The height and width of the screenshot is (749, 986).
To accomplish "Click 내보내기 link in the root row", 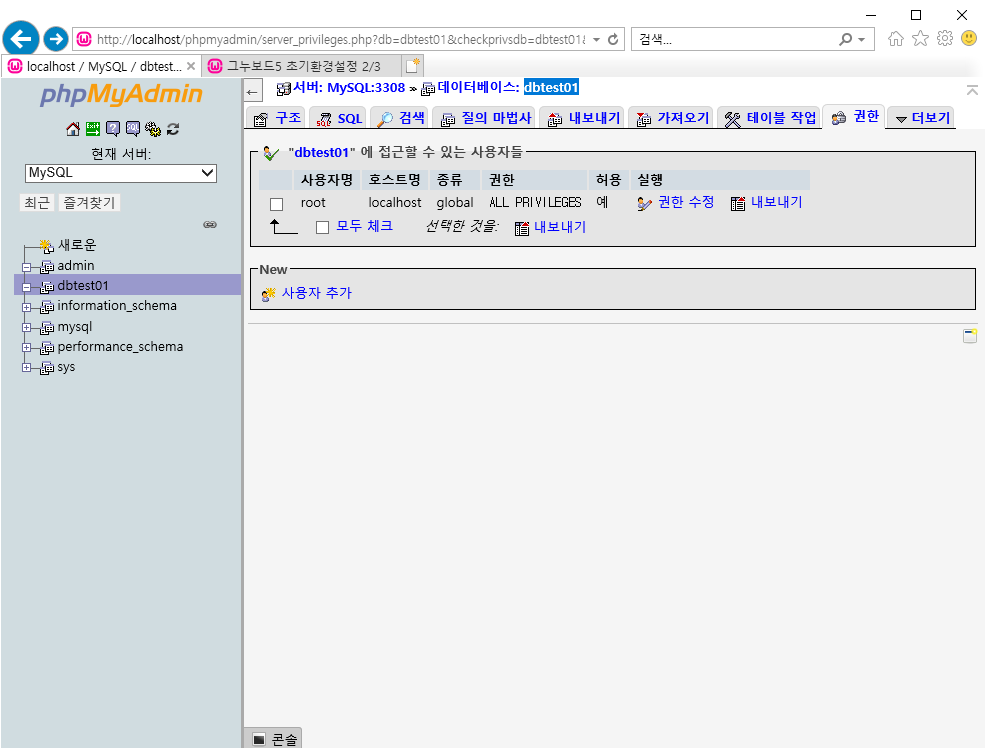I will point(776,202).
